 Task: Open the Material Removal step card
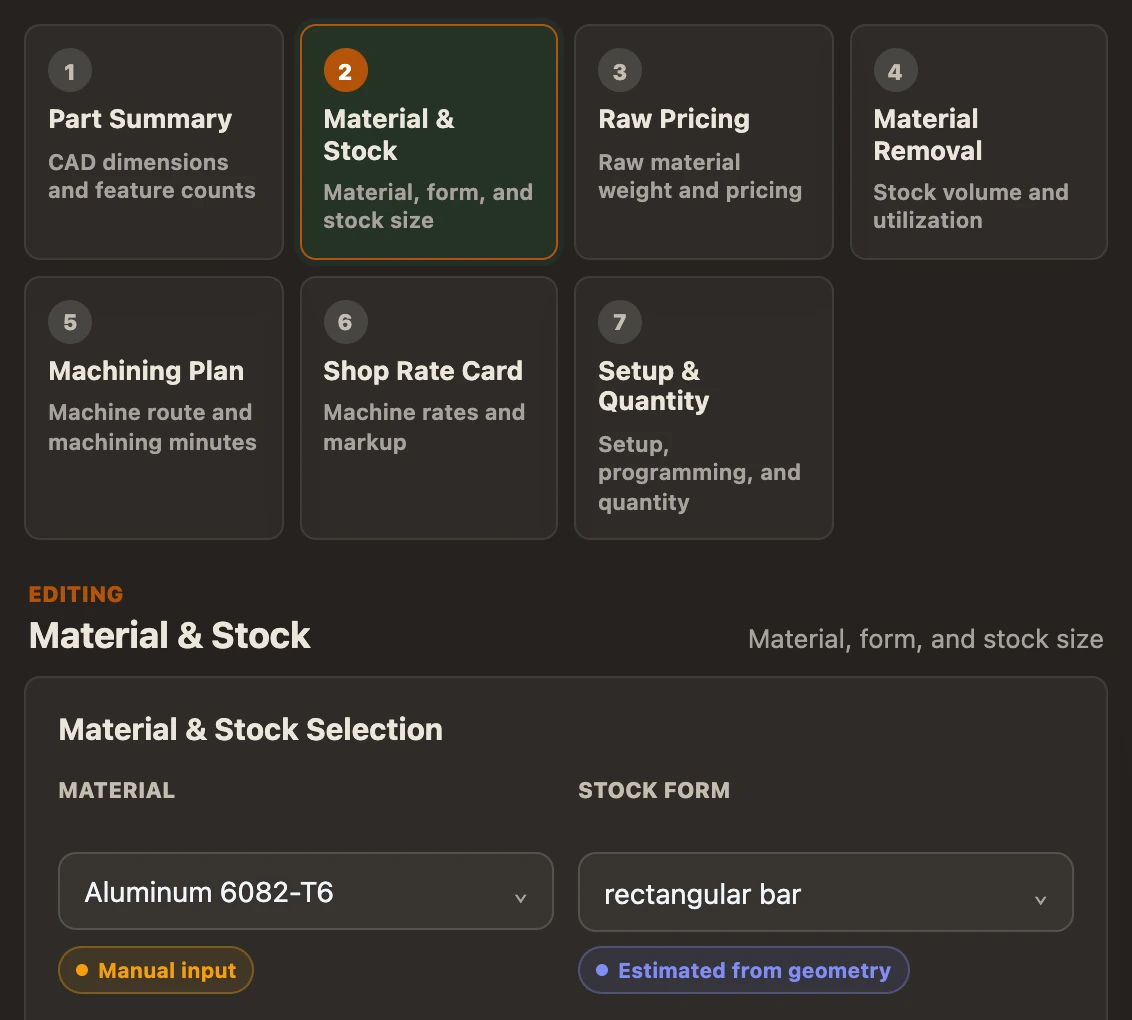coord(979,142)
